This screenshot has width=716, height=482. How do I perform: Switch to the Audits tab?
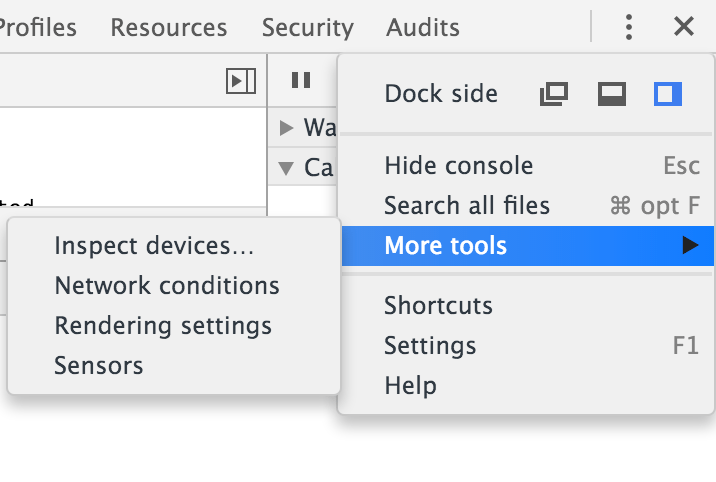(x=423, y=27)
